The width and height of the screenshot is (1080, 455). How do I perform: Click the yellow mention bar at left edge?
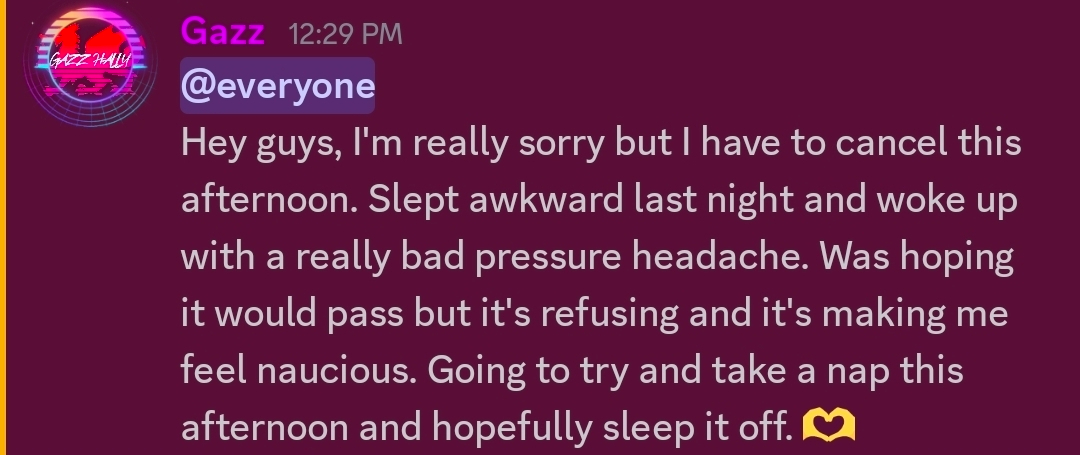coord(3,227)
